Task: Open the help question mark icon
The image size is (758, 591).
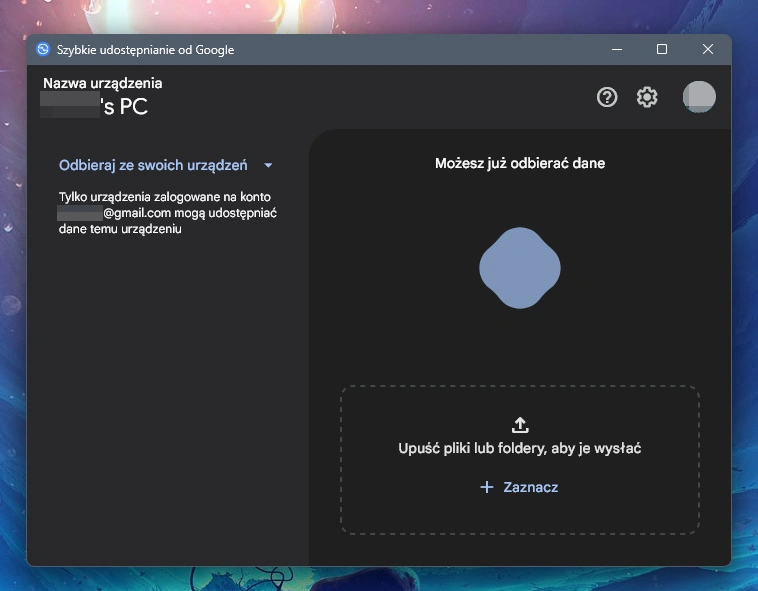Action: coord(607,97)
